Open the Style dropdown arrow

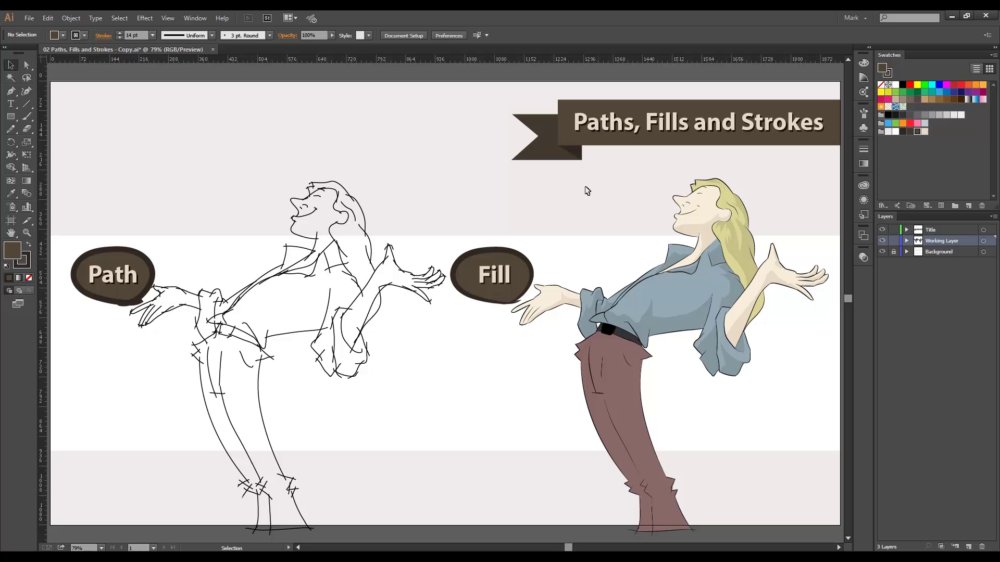pos(369,36)
